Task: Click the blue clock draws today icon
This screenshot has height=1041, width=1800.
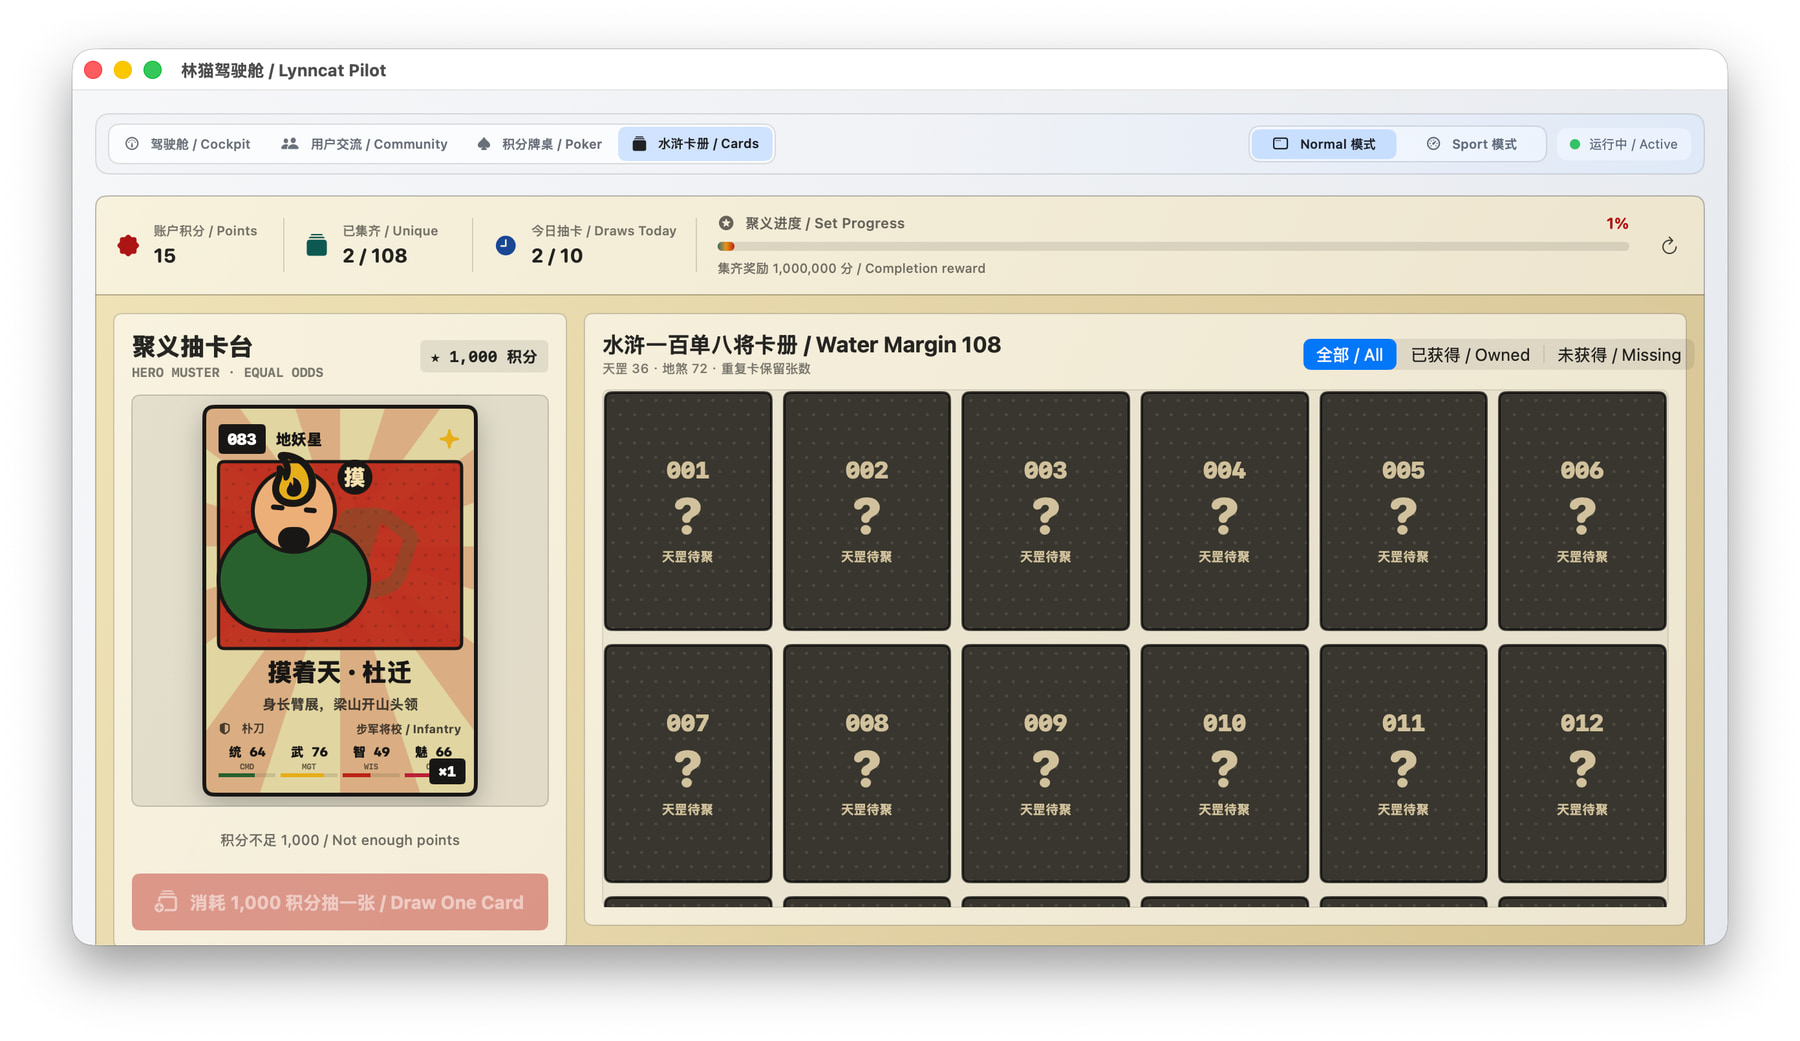Action: click(506, 245)
